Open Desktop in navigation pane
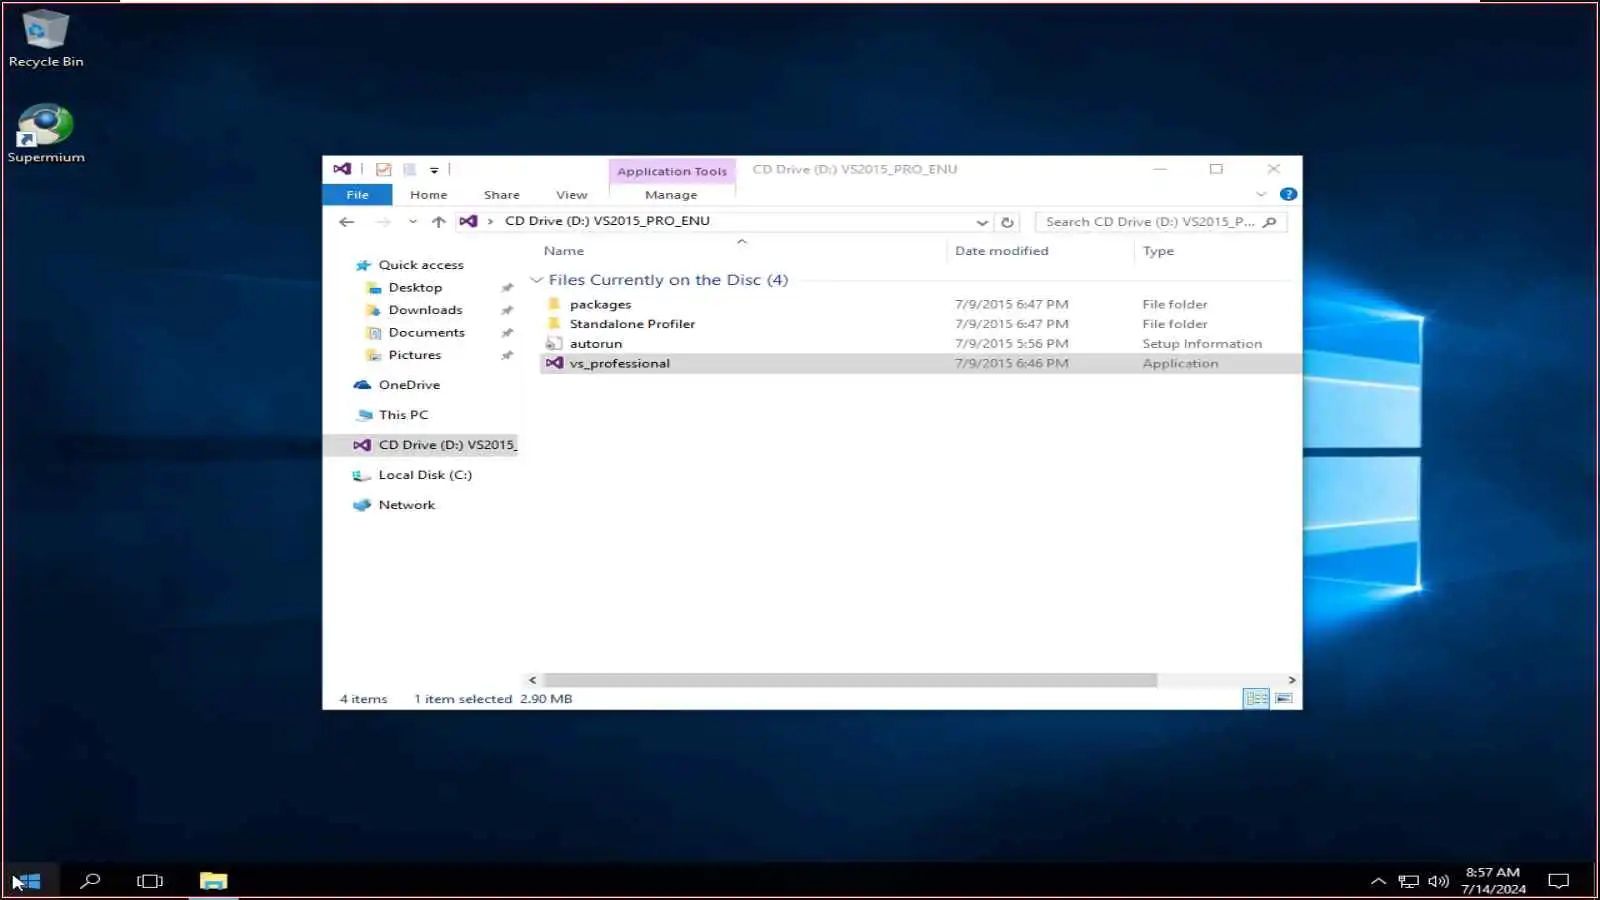This screenshot has width=1600, height=900. coord(415,288)
